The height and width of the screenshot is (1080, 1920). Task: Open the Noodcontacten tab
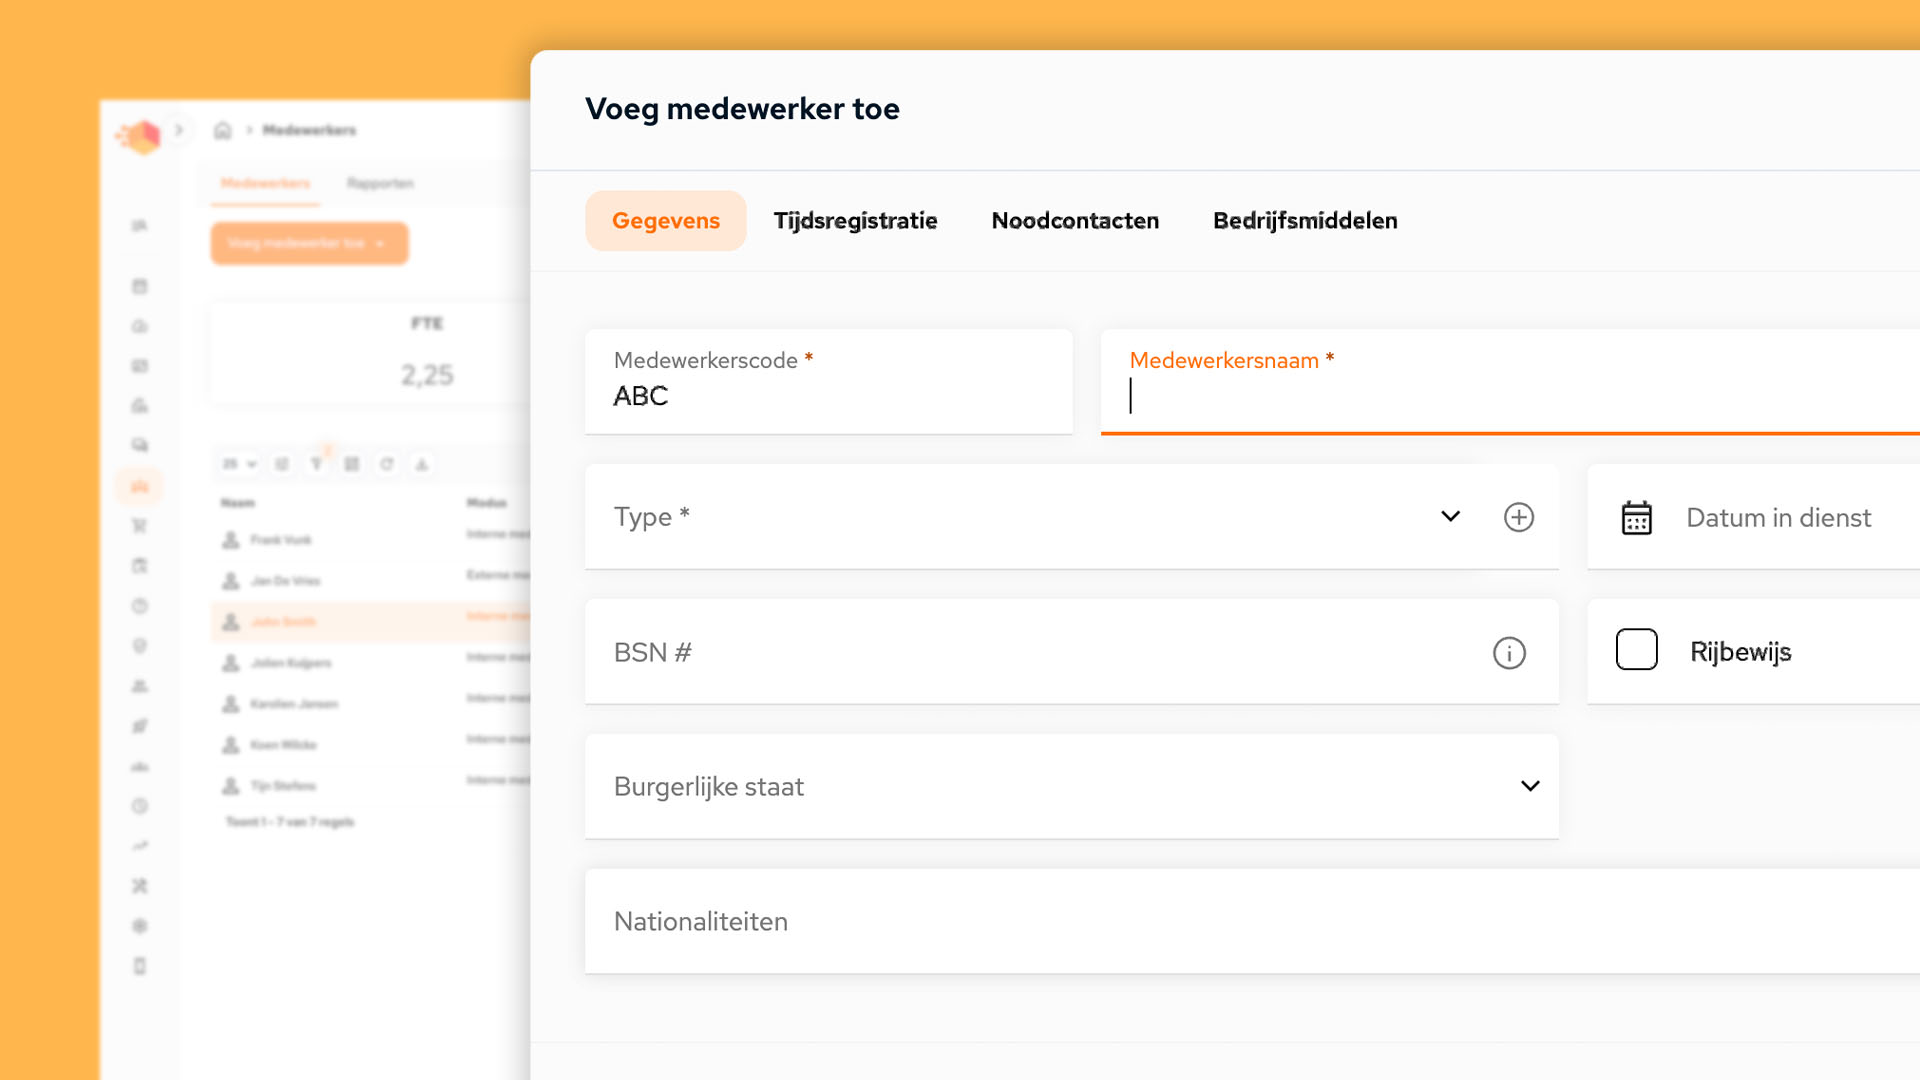(1075, 221)
